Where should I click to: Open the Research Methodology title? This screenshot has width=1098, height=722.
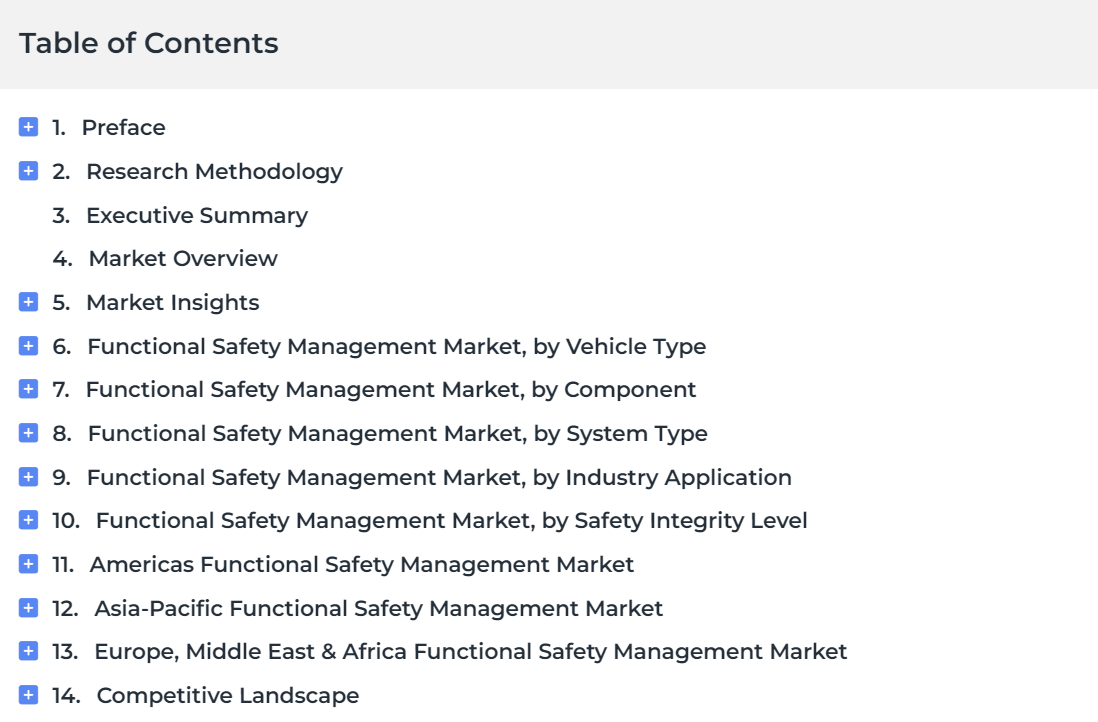click(214, 172)
